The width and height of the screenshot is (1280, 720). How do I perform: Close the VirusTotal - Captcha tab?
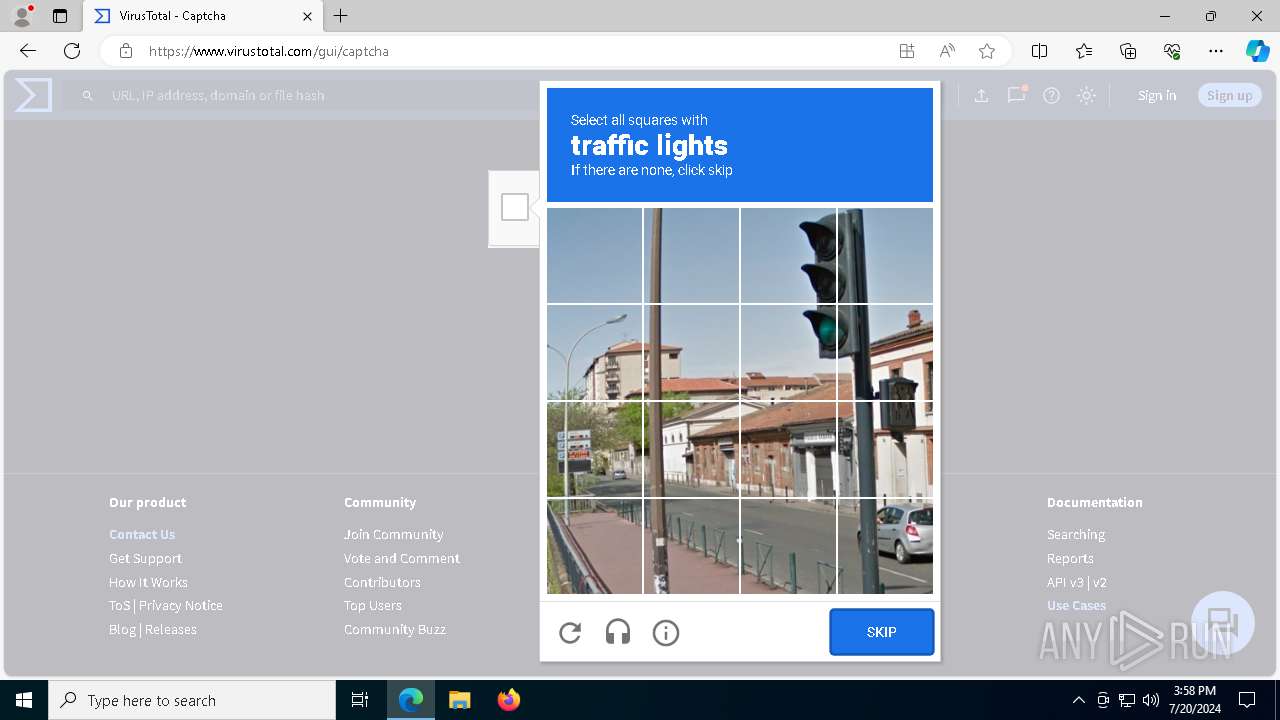pyautogui.click(x=308, y=16)
